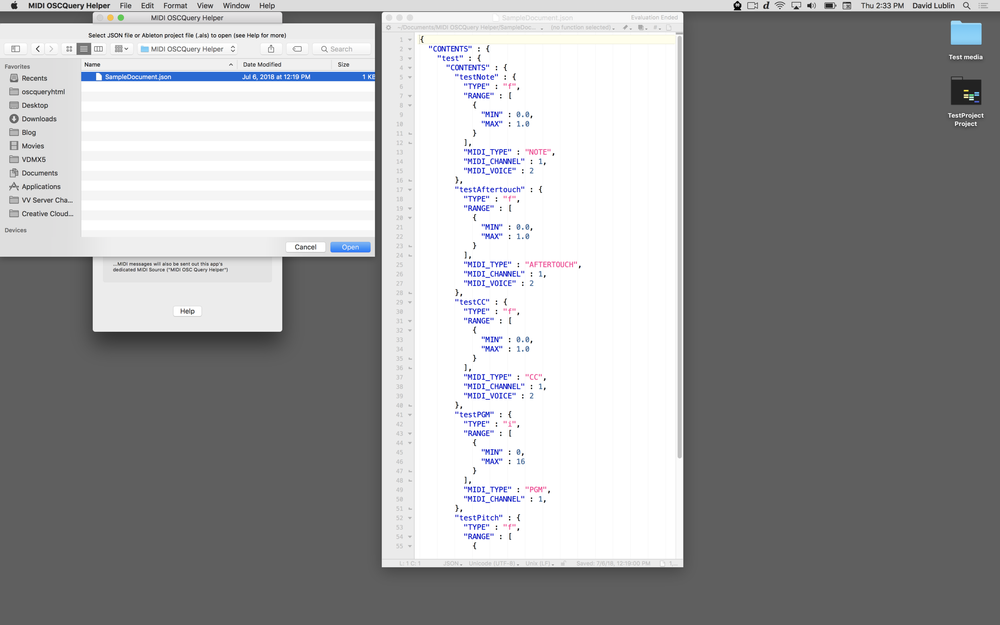Open the editor file path popup
1000x625 pixels.
click(x=470, y=28)
